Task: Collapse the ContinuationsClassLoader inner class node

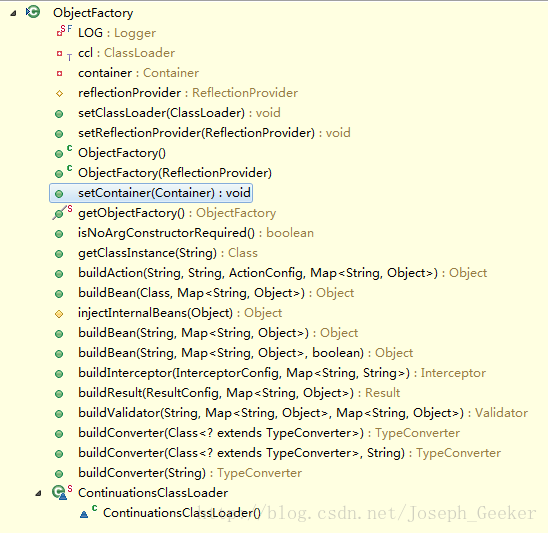Action: [38, 493]
